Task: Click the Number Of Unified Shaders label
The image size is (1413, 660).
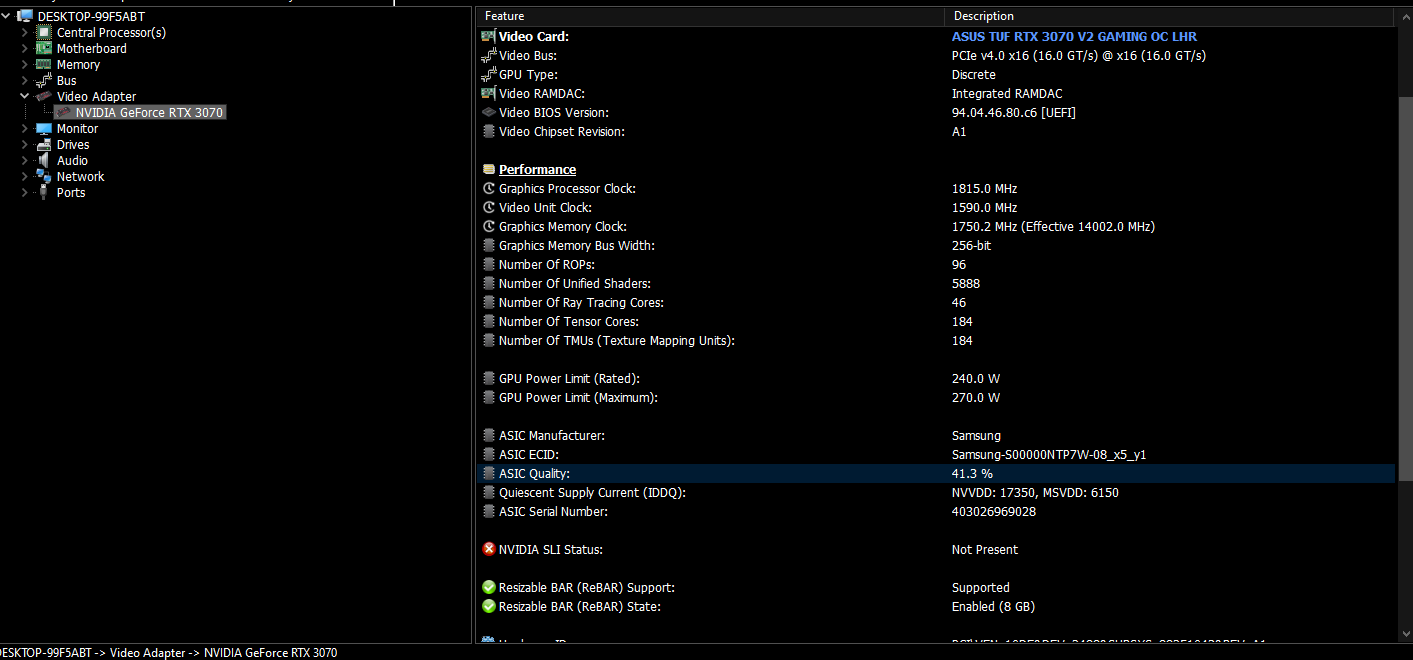Action: pyautogui.click(x=575, y=283)
